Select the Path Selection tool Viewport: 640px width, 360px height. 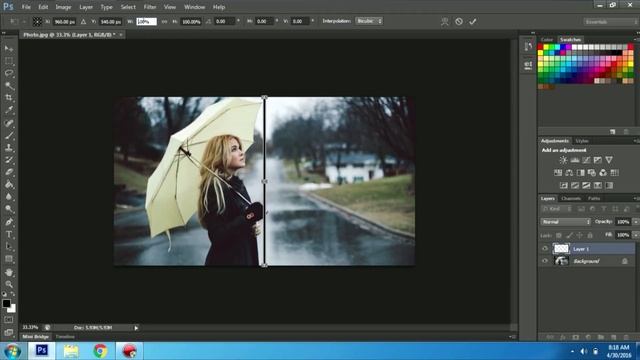coord(9,247)
